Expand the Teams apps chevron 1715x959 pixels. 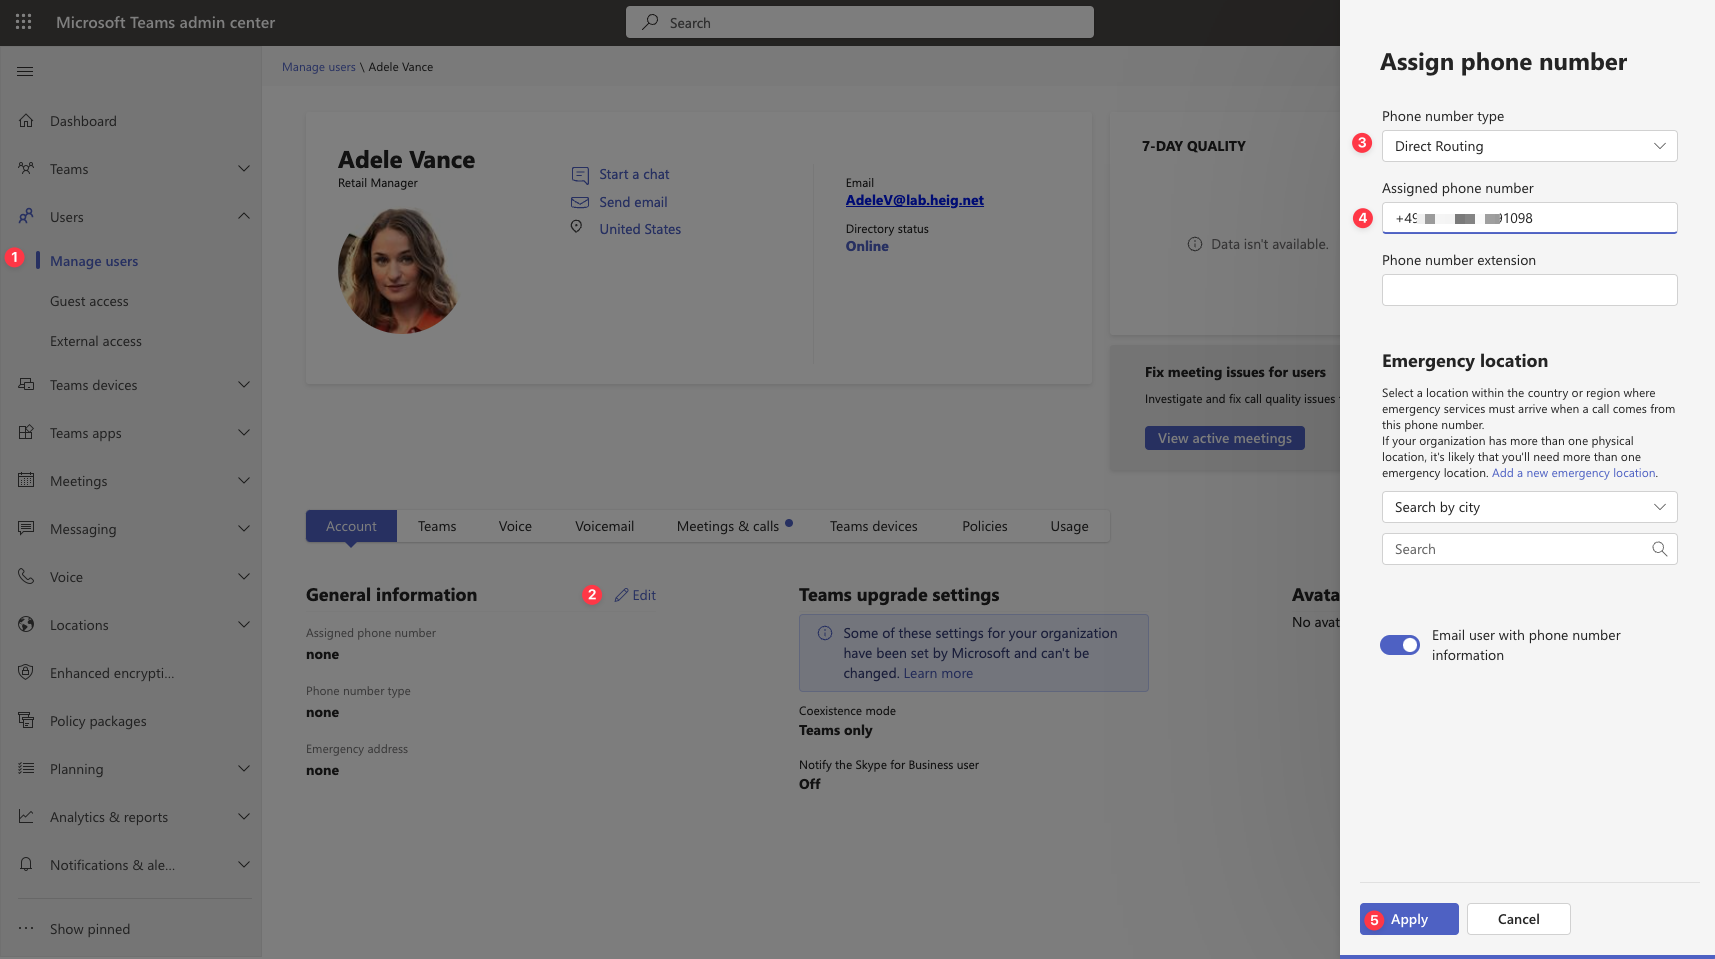pyautogui.click(x=244, y=432)
